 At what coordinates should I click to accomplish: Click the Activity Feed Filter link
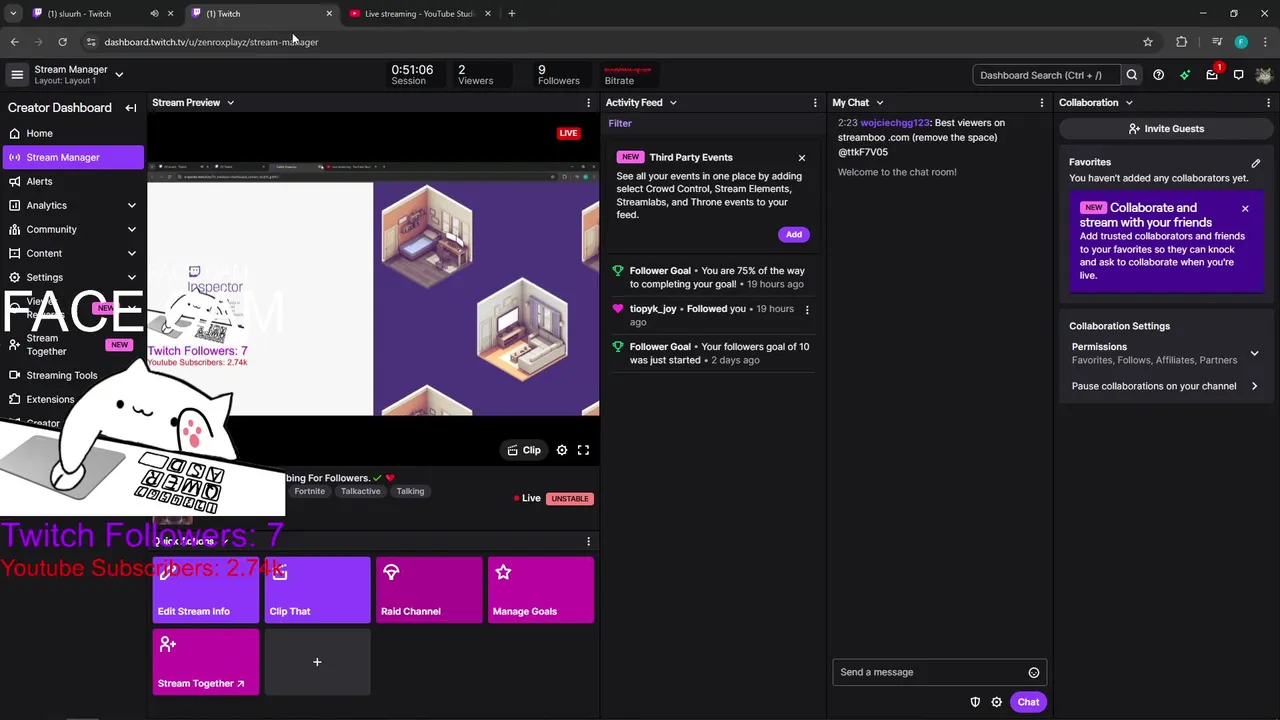[x=620, y=124]
